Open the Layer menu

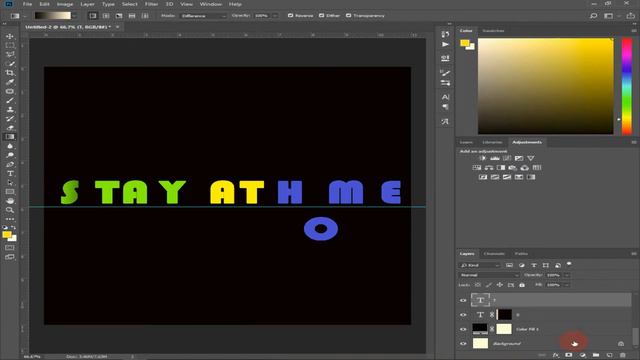(x=87, y=4)
